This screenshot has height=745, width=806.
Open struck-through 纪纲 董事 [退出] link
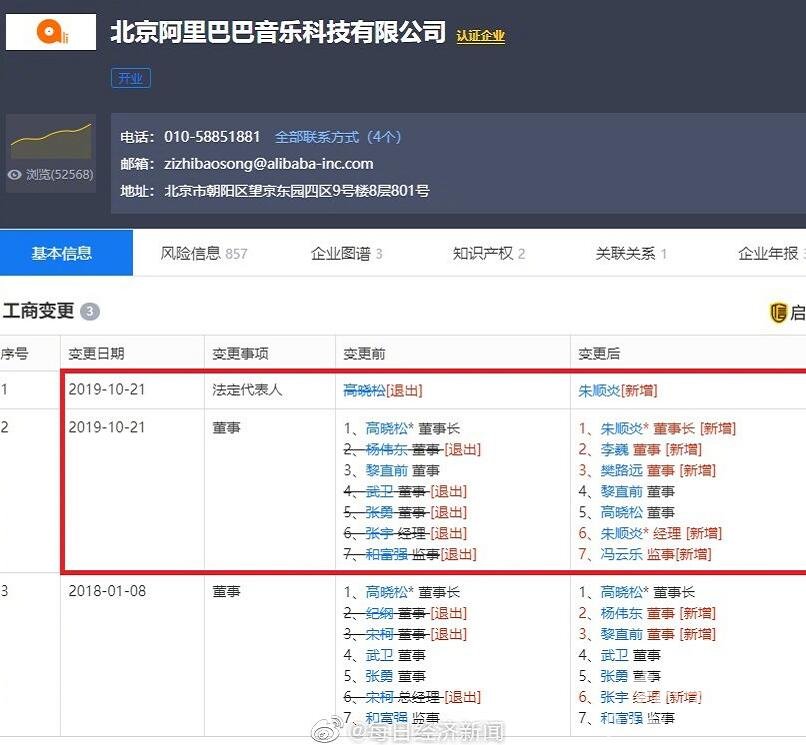point(405,613)
